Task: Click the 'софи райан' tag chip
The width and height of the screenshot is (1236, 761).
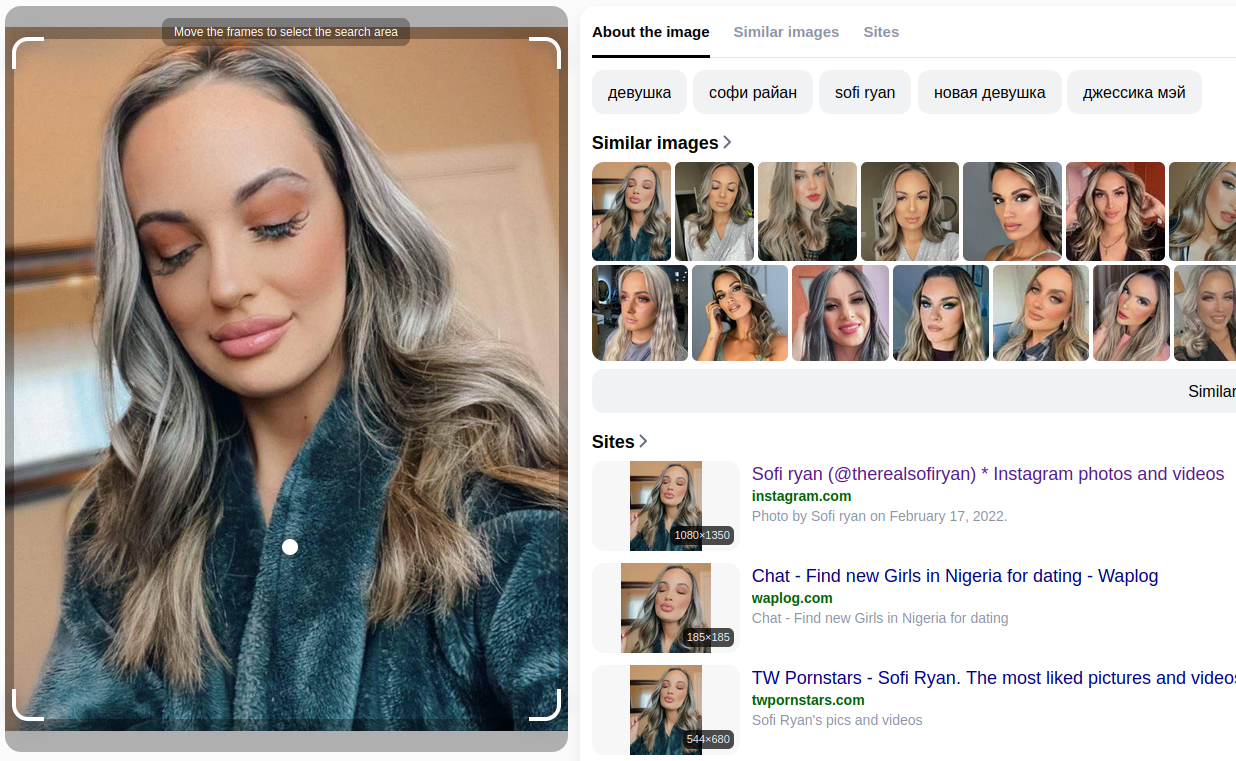Action: tap(753, 92)
